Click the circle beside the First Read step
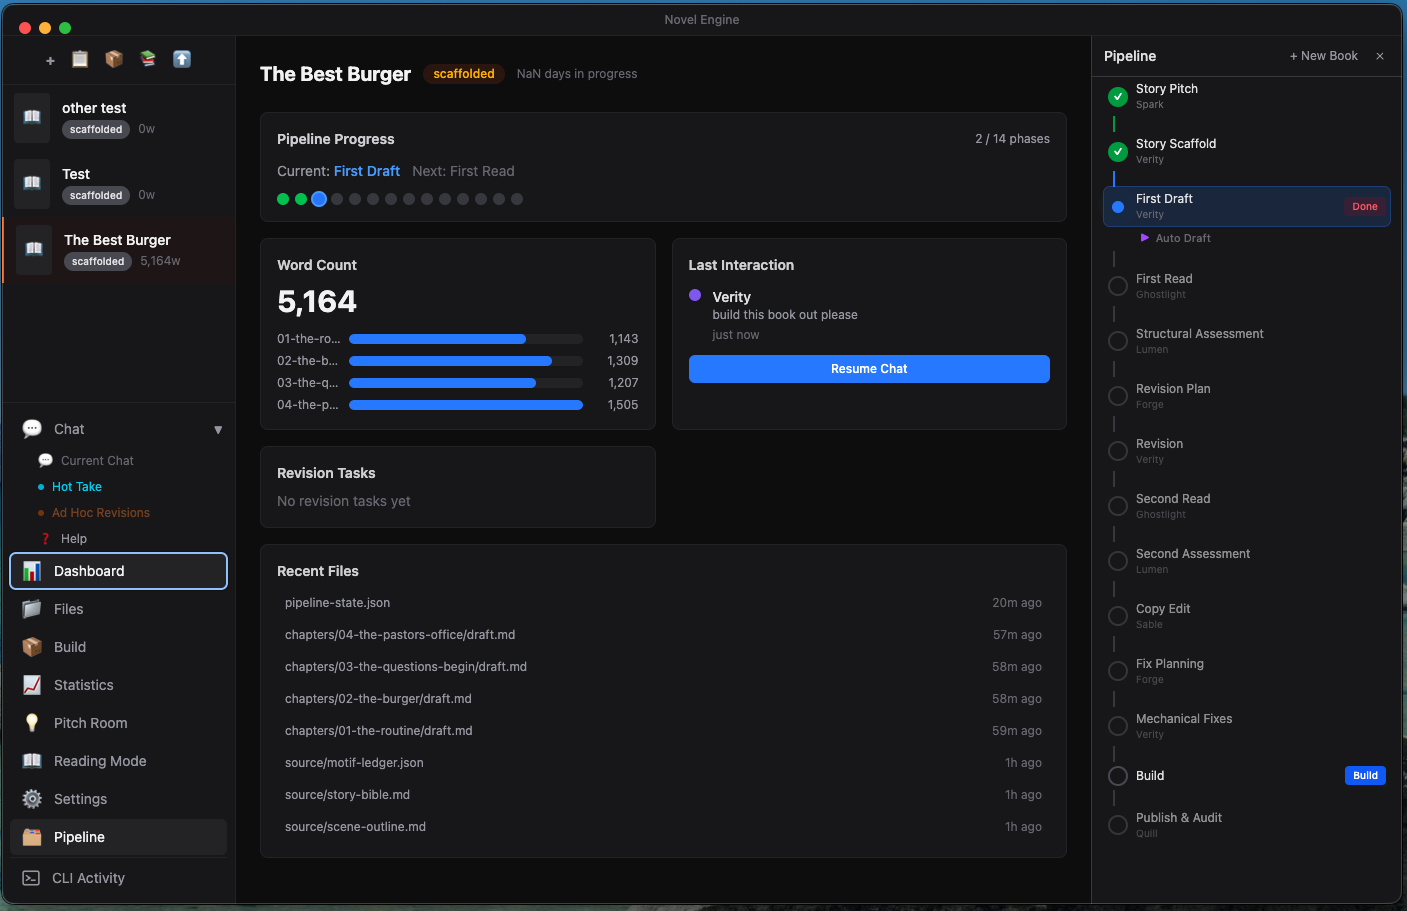 click(x=1117, y=286)
